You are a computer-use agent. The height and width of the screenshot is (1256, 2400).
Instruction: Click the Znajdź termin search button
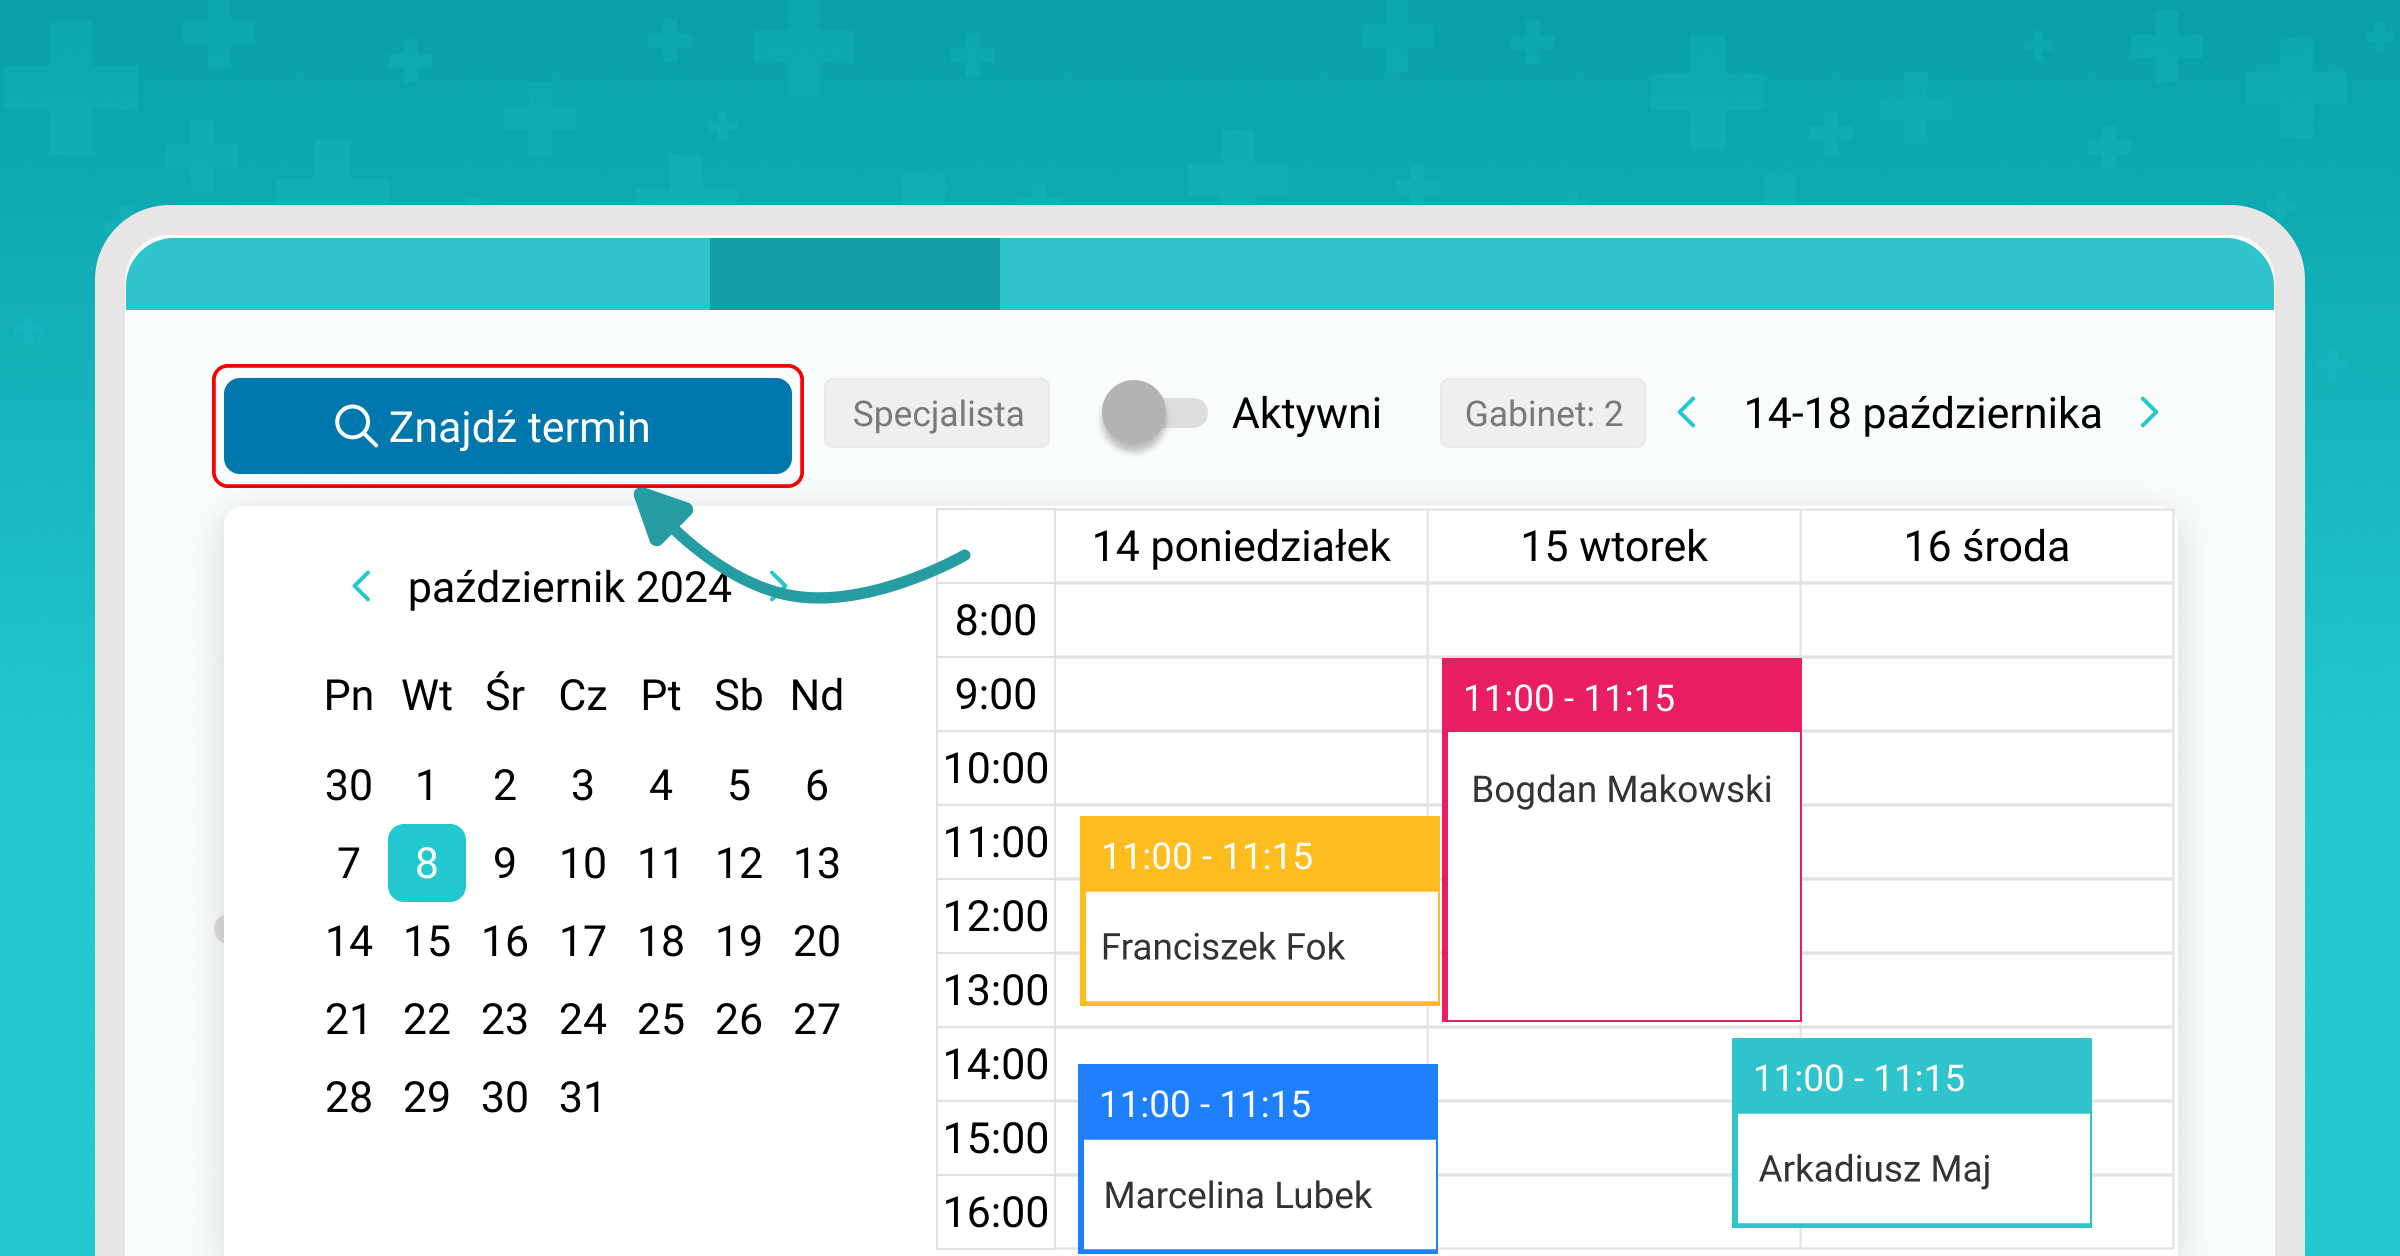[x=508, y=426]
